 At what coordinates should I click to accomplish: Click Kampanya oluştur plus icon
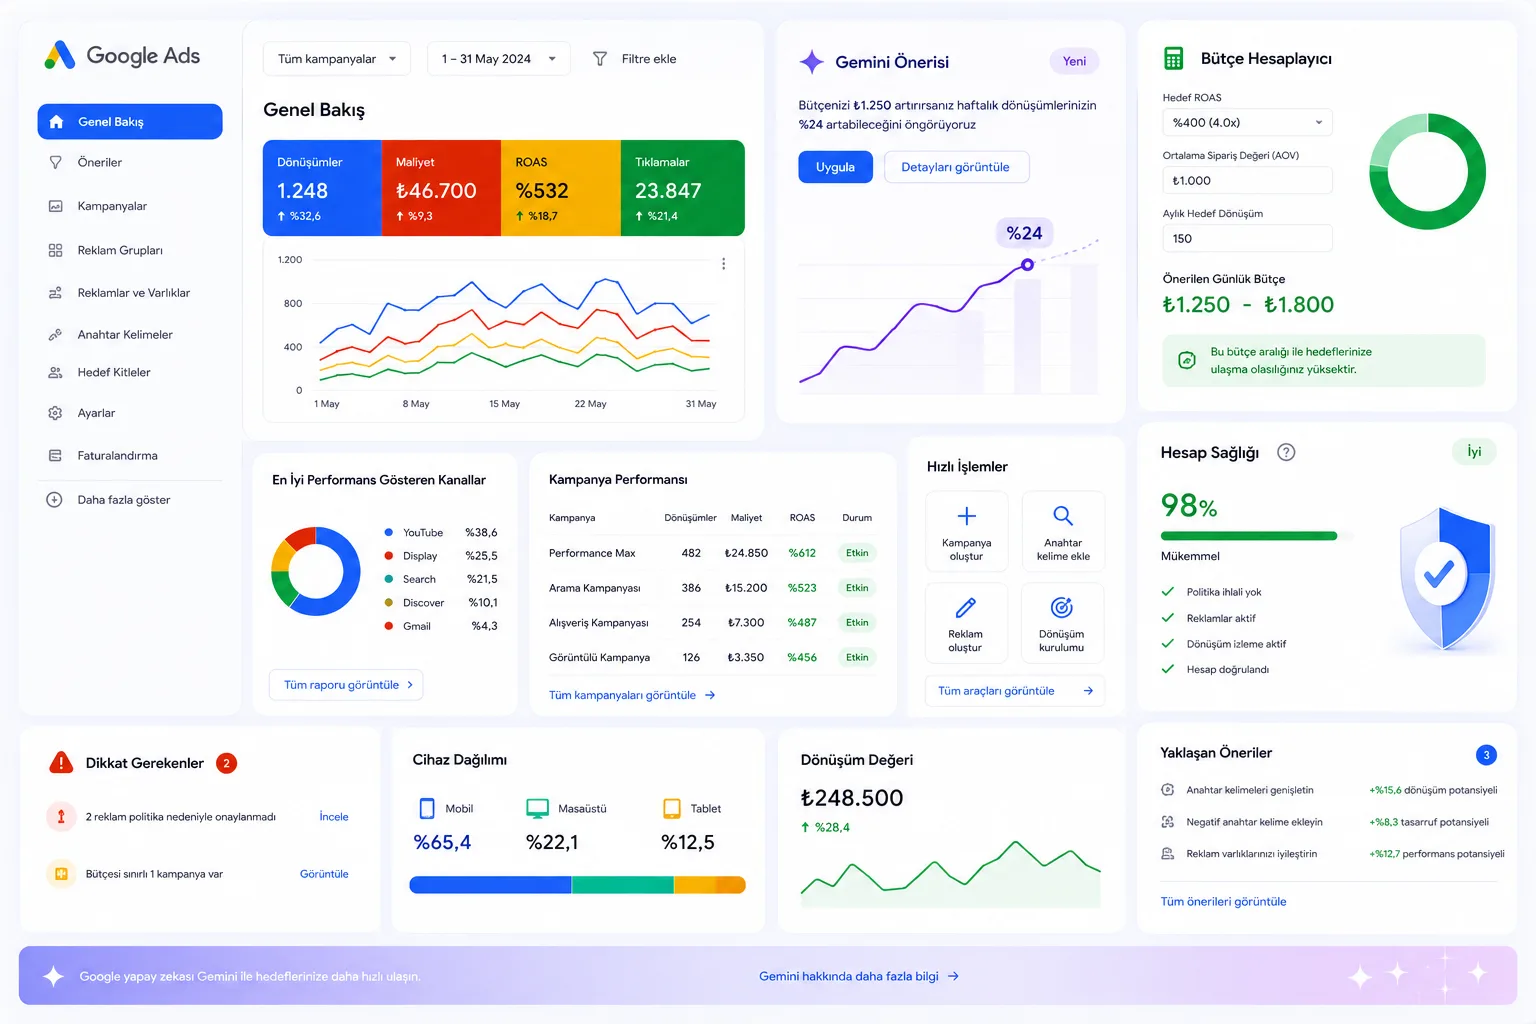(966, 516)
